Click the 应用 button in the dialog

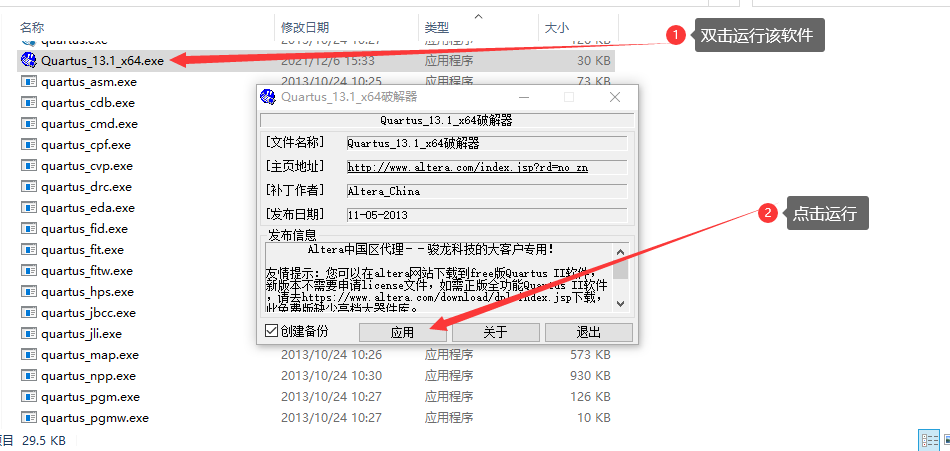click(402, 332)
